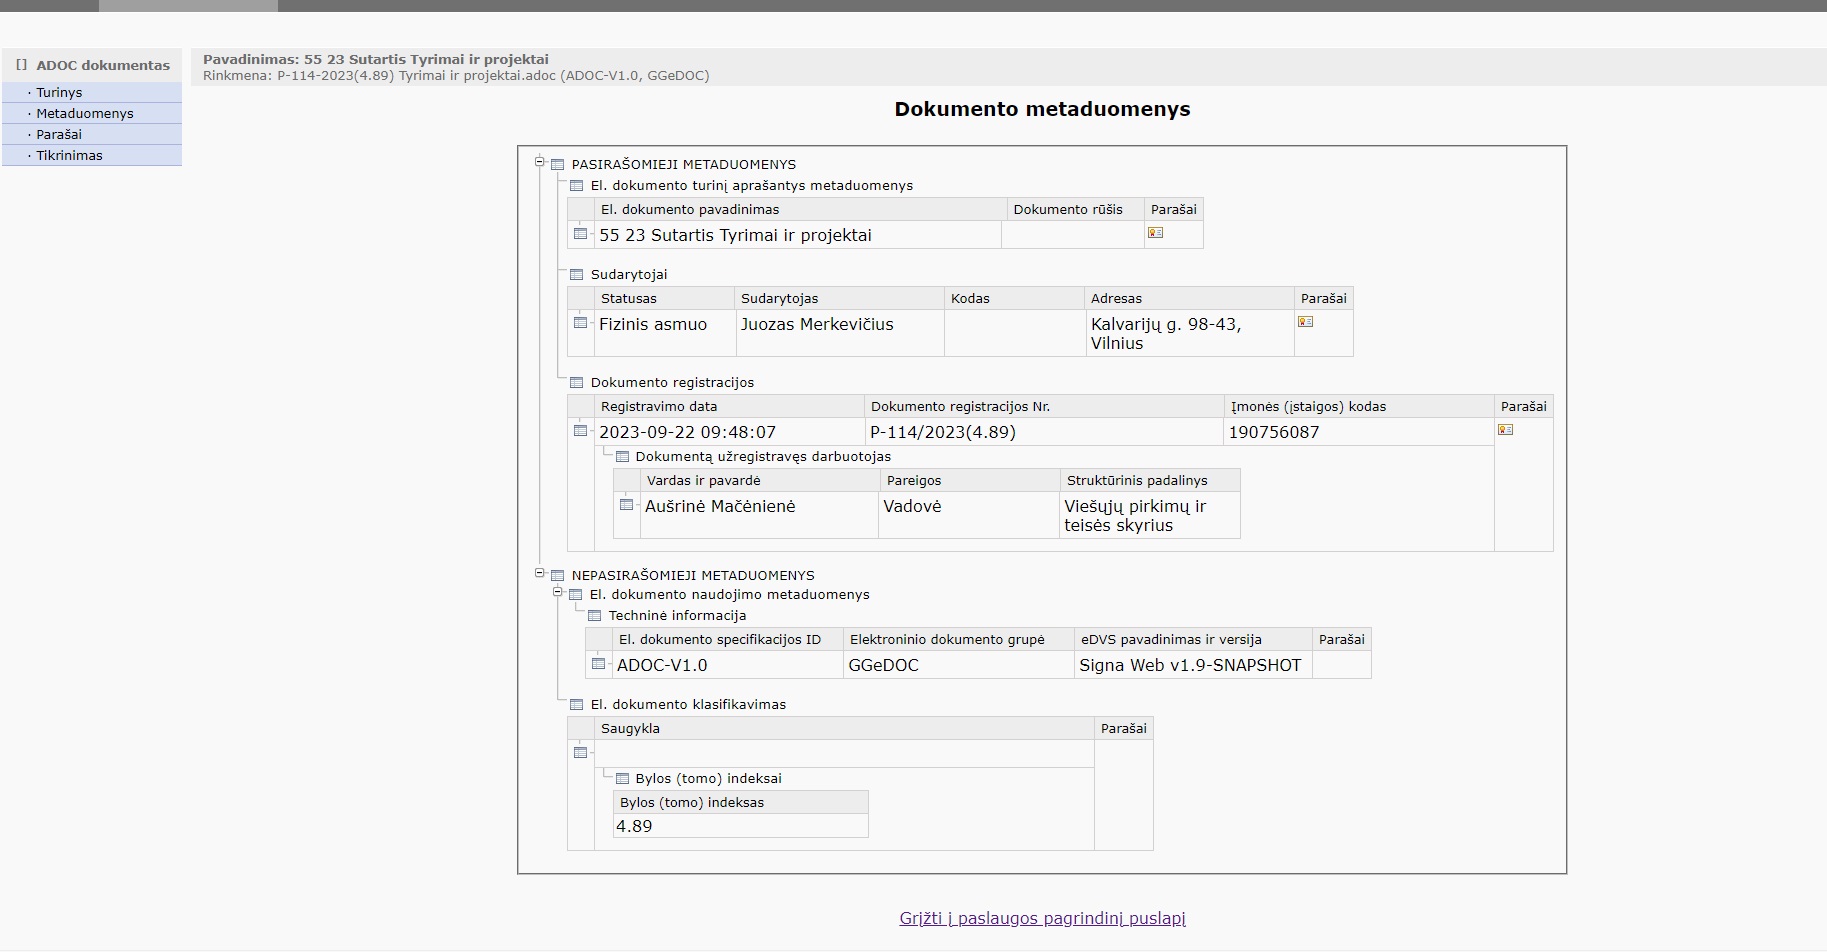Image resolution: width=1827 pixels, height=952 pixels.
Task: Open Turinys in the sidebar menu
Action: point(59,92)
